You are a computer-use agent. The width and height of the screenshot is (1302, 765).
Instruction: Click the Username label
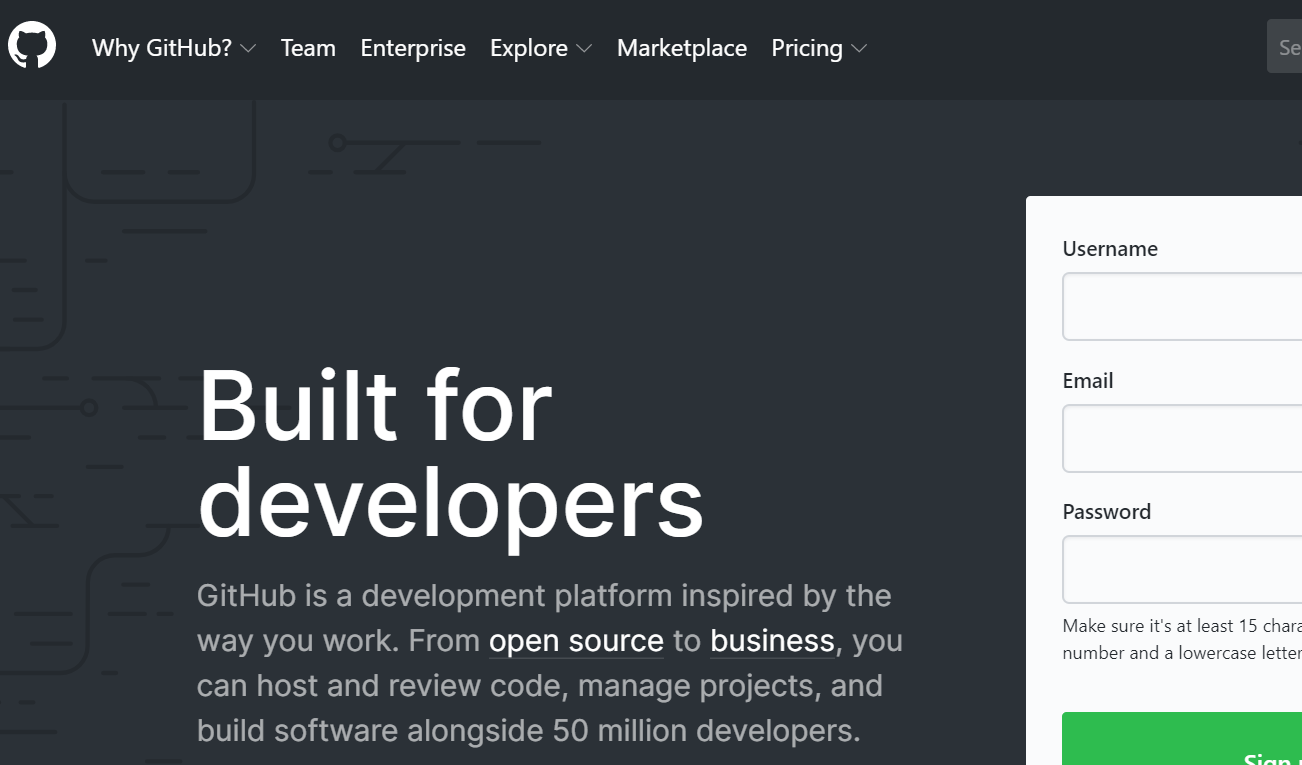[1110, 249]
